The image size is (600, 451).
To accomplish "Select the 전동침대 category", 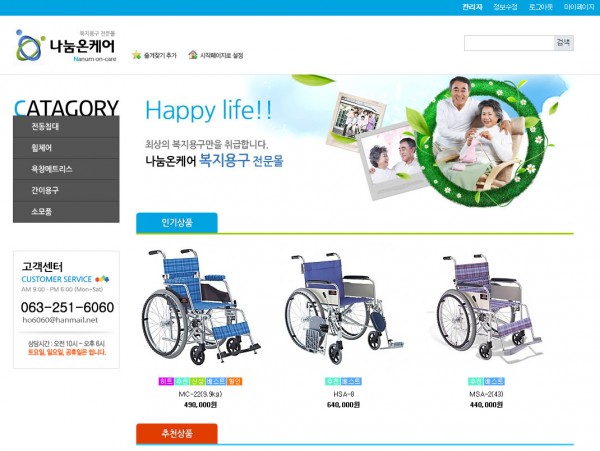I will point(66,127).
